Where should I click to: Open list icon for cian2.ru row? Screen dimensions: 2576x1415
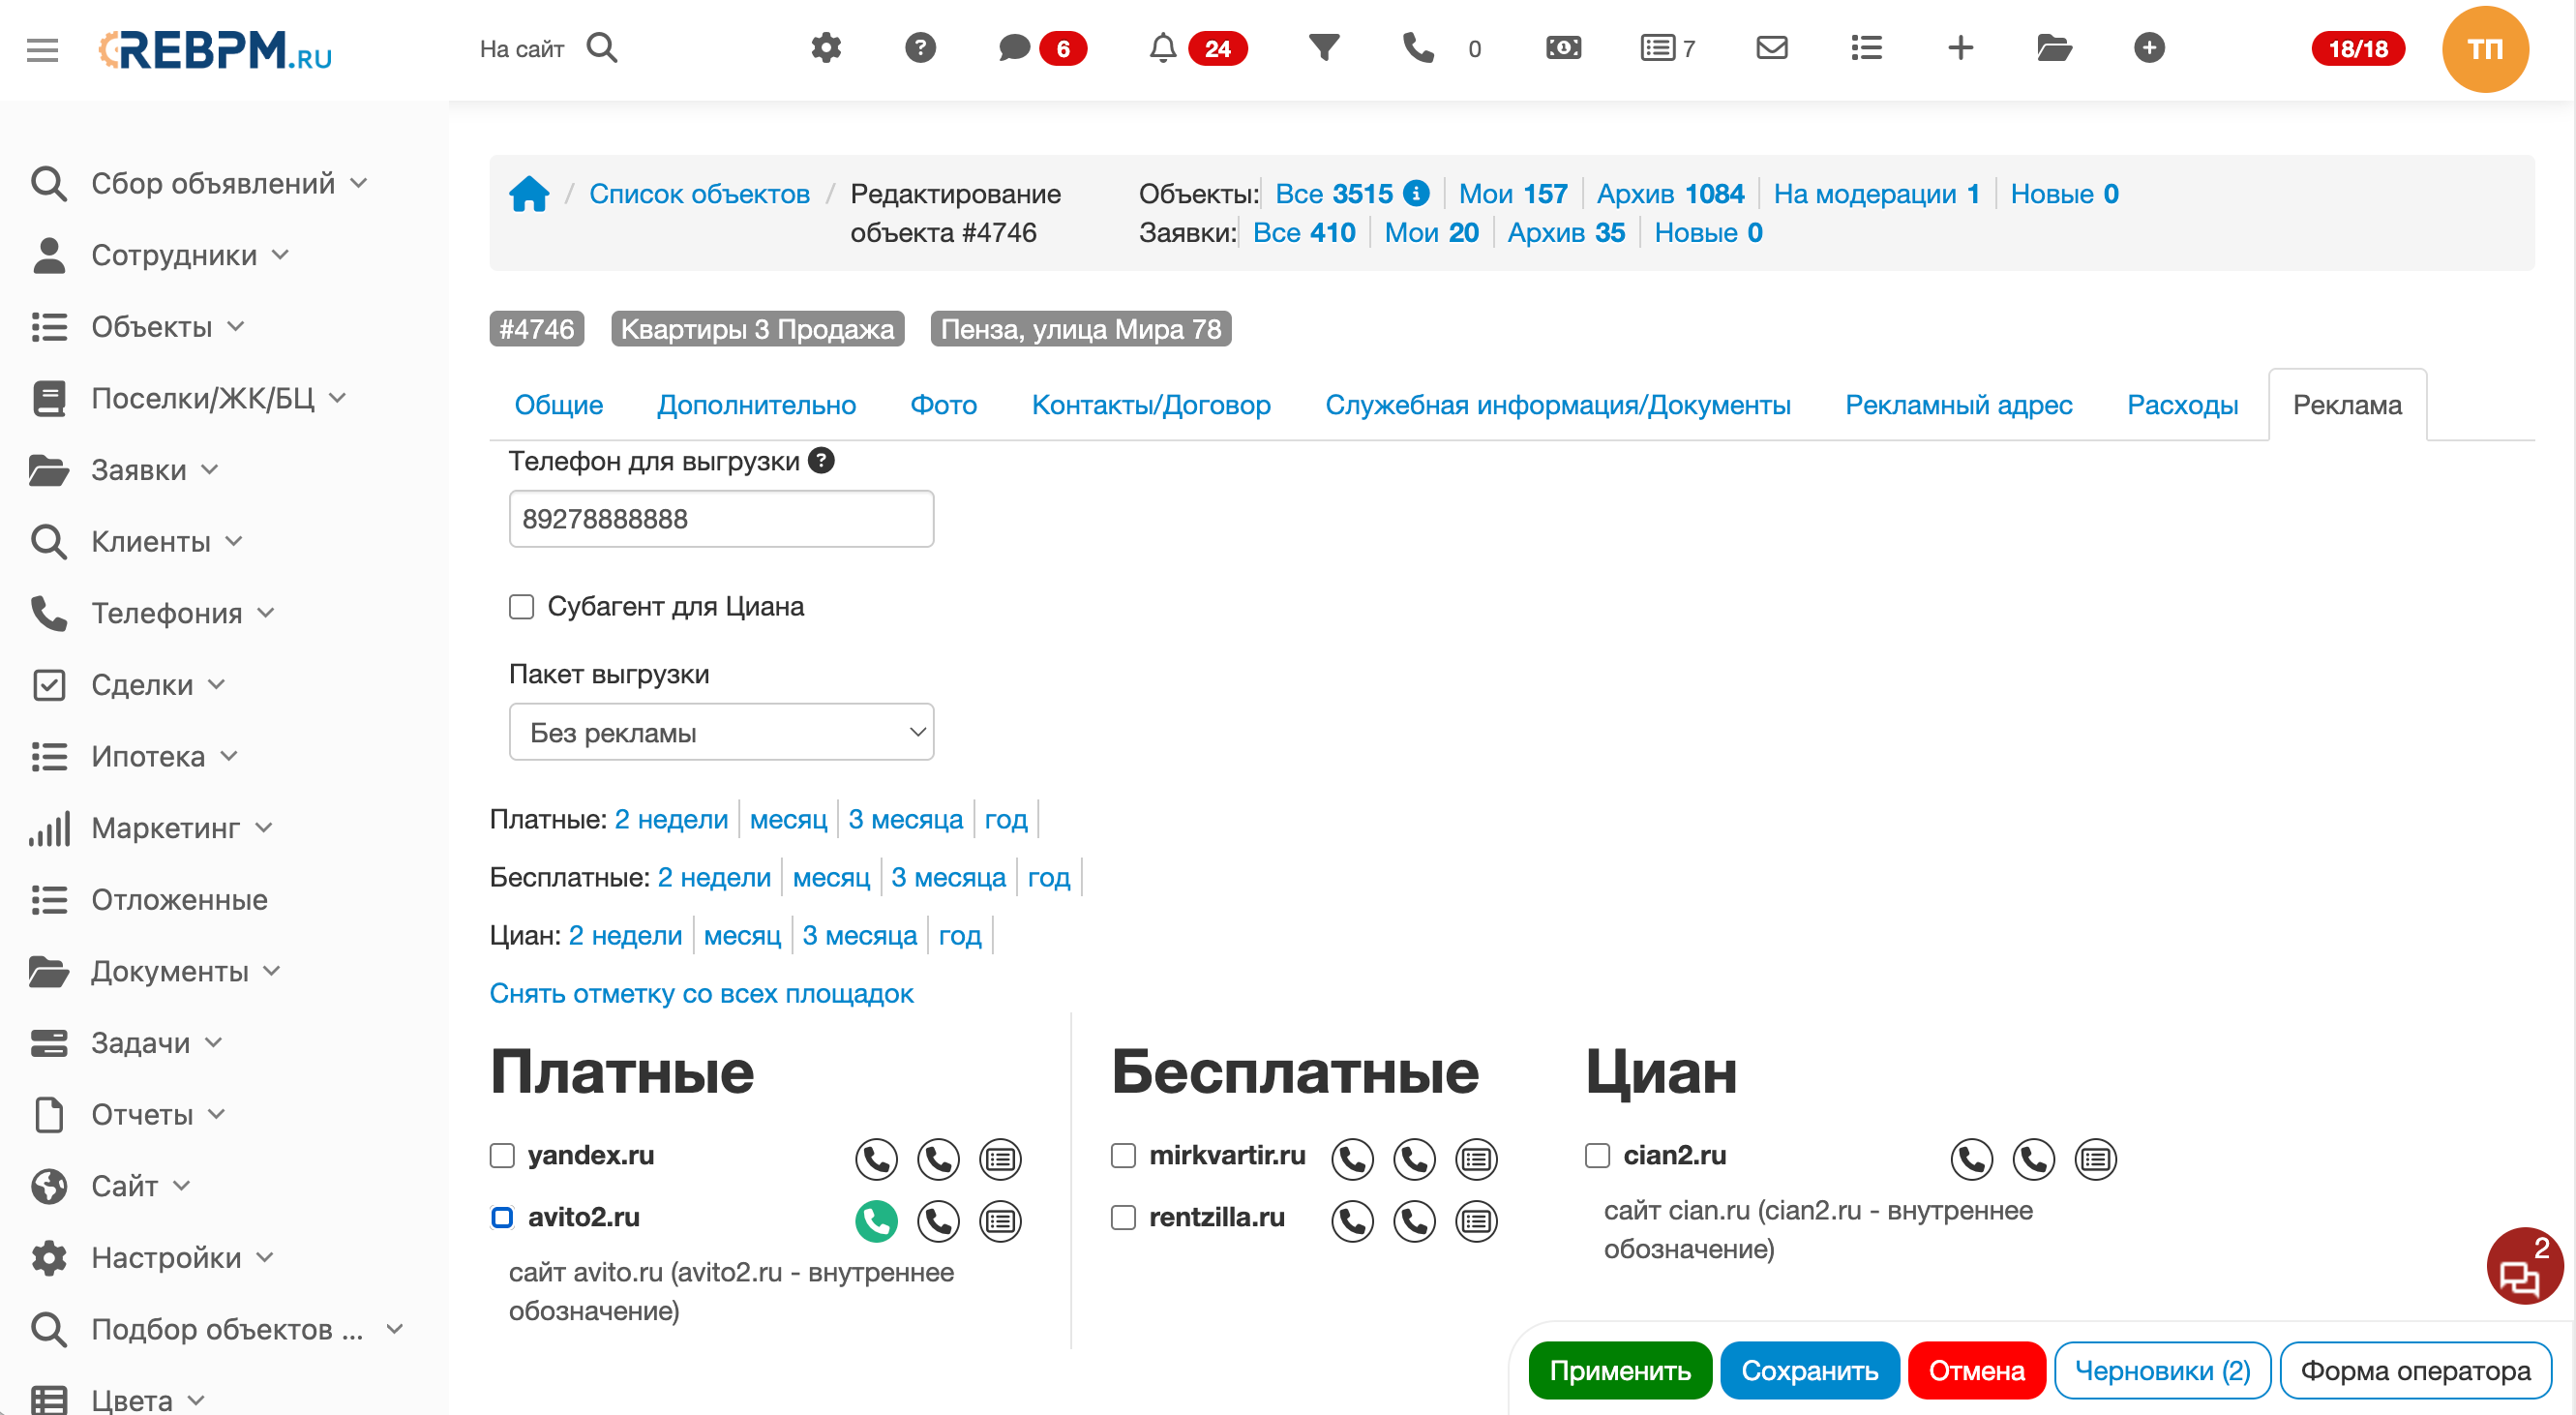click(2095, 1158)
